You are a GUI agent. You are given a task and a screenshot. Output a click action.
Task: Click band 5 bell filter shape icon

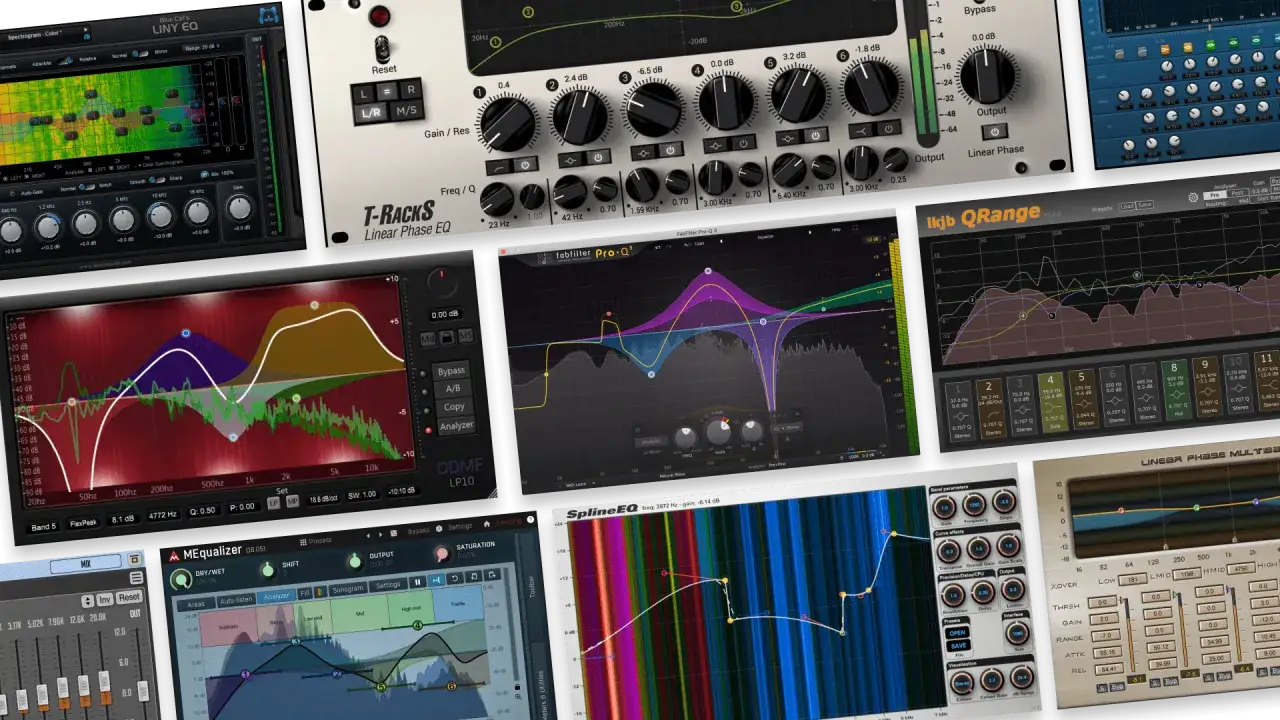click(x=789, y=138)
